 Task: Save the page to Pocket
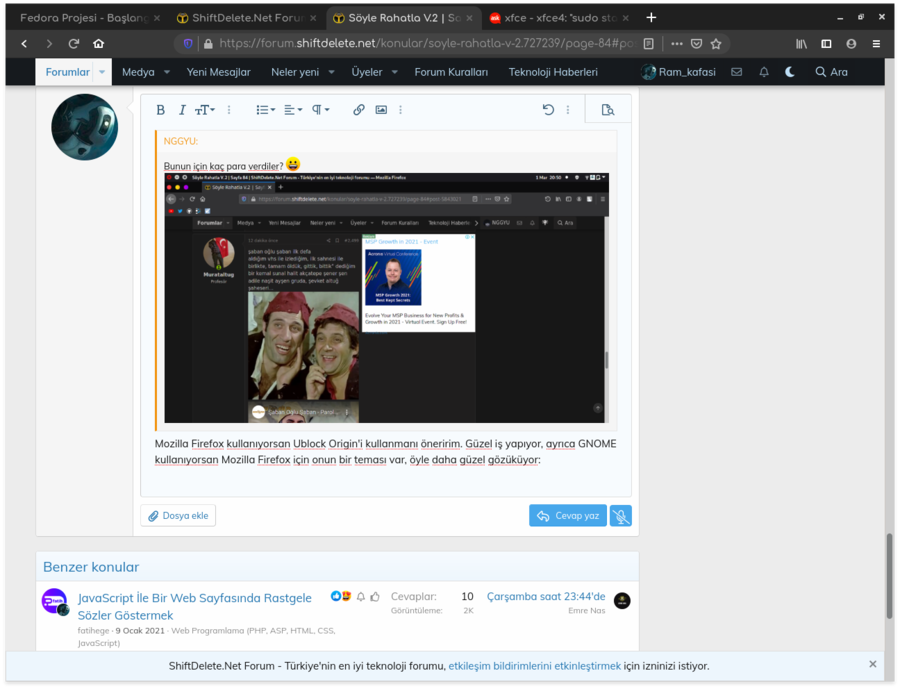pos(696,44)
